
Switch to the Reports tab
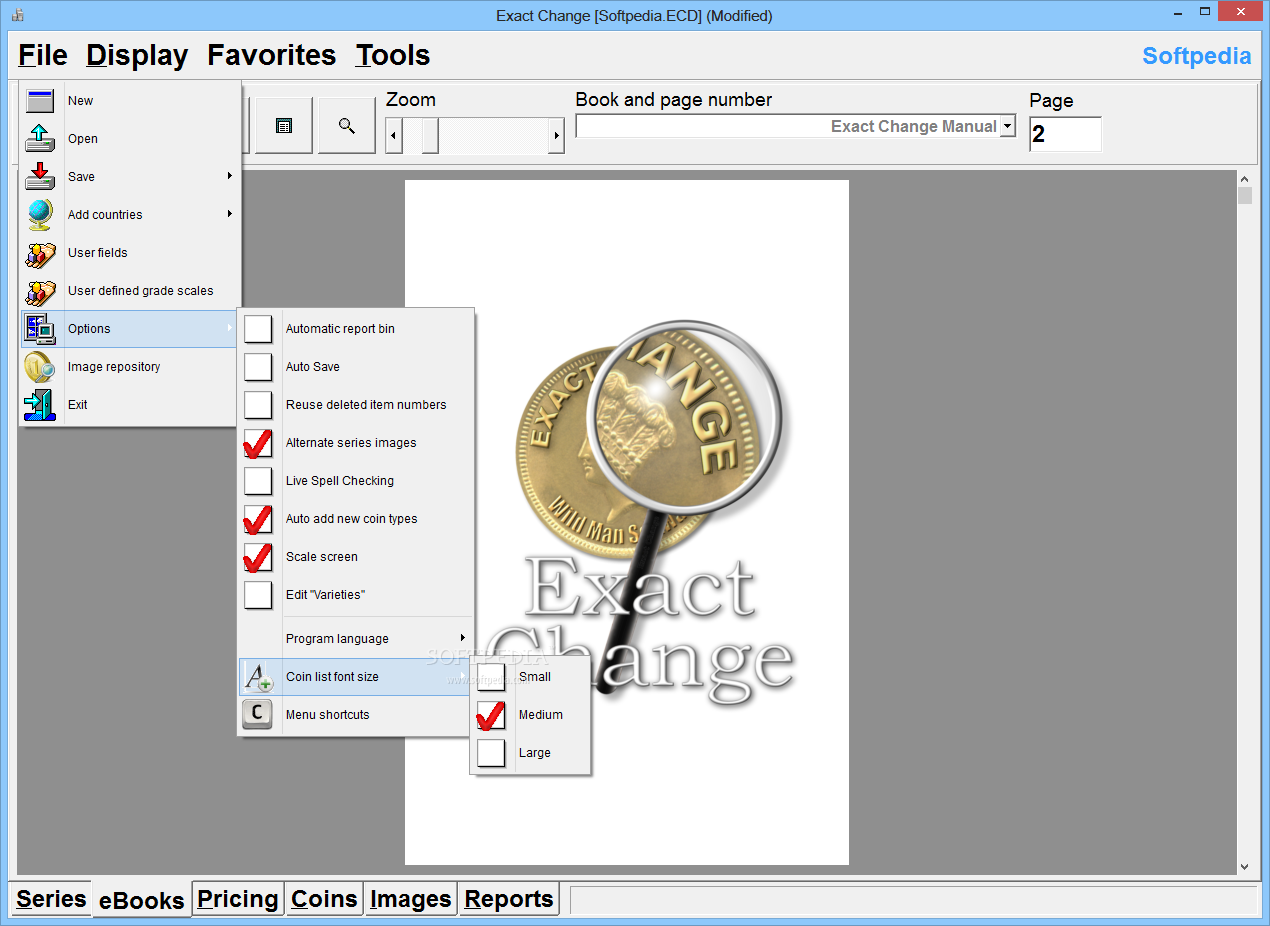click(509, 899)
